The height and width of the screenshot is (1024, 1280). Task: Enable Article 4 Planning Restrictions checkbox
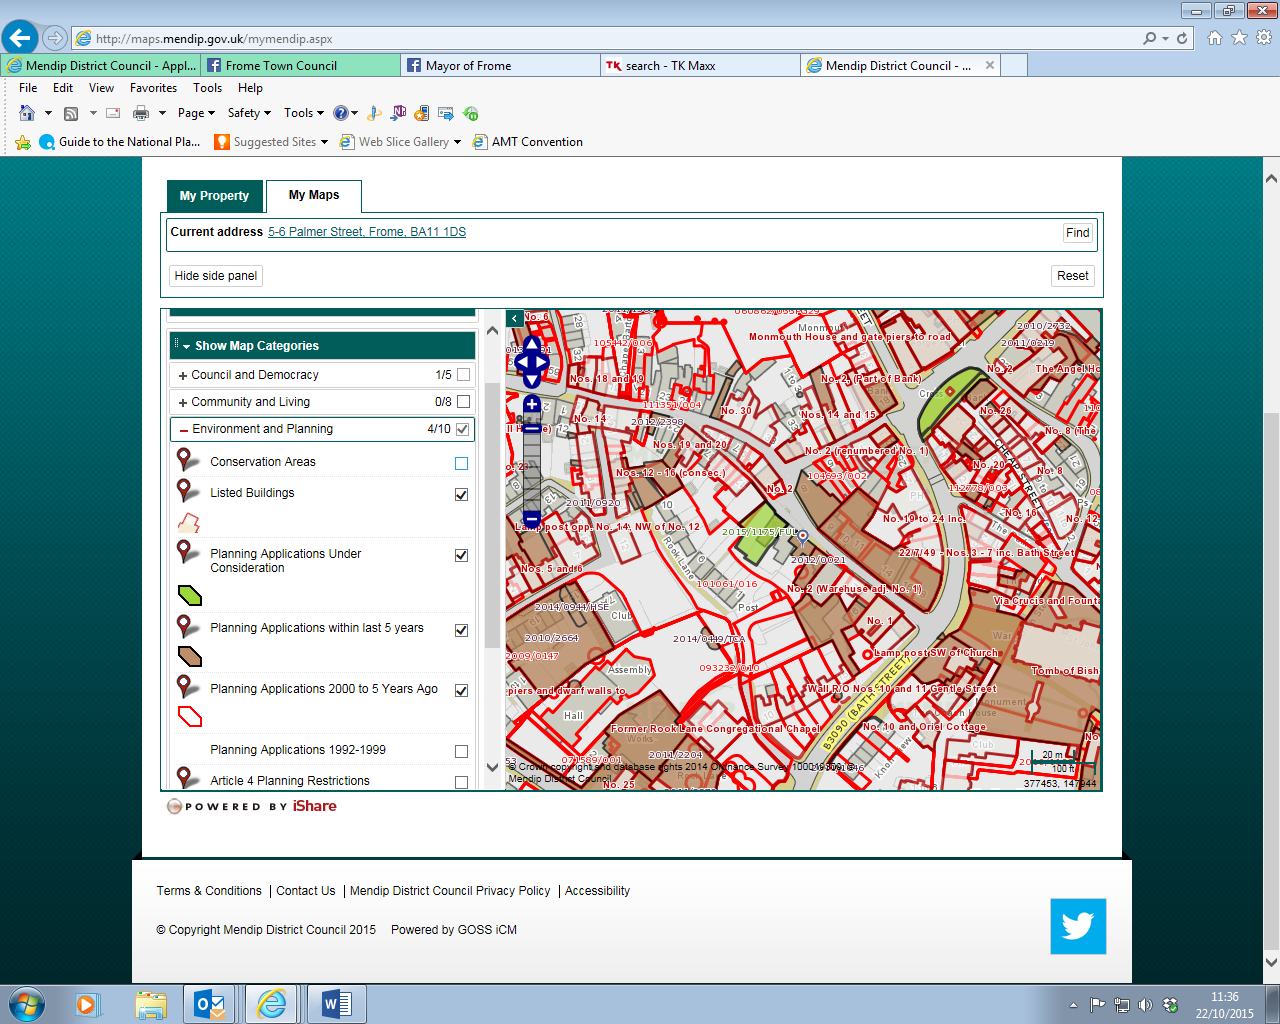[461, 782]
